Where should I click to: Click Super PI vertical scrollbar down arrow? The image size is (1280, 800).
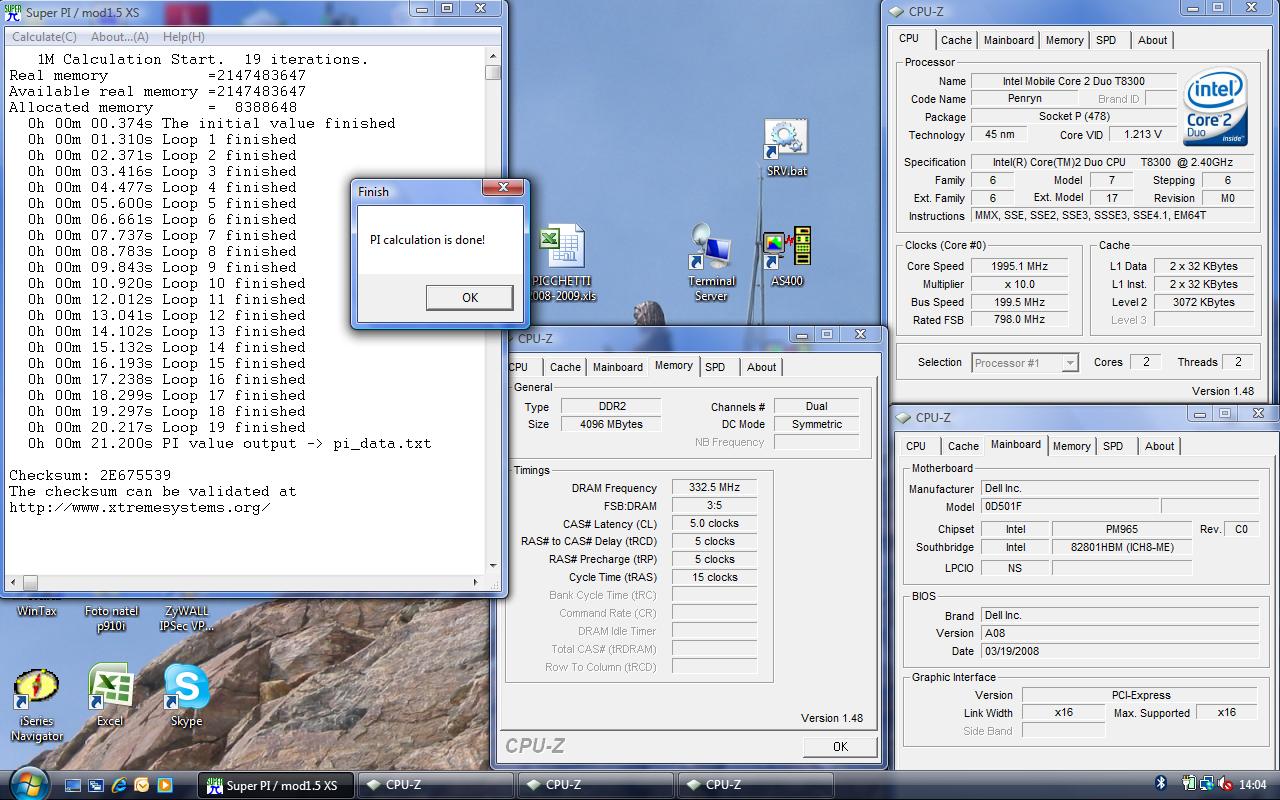click(493, 566)
